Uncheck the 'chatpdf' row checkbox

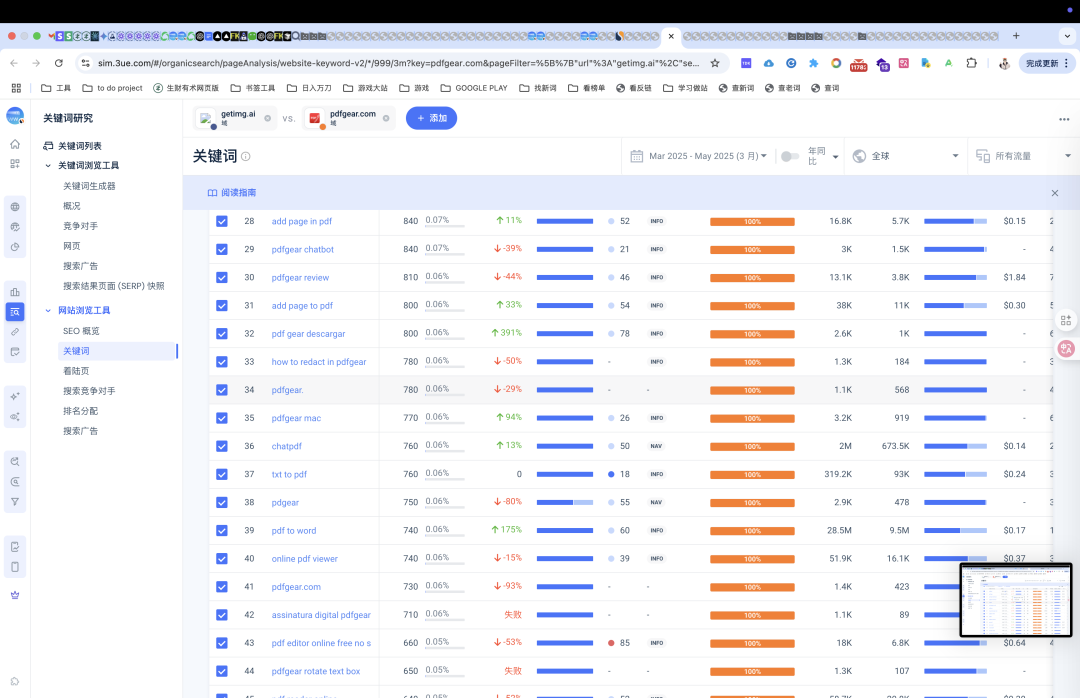point(222,446)
